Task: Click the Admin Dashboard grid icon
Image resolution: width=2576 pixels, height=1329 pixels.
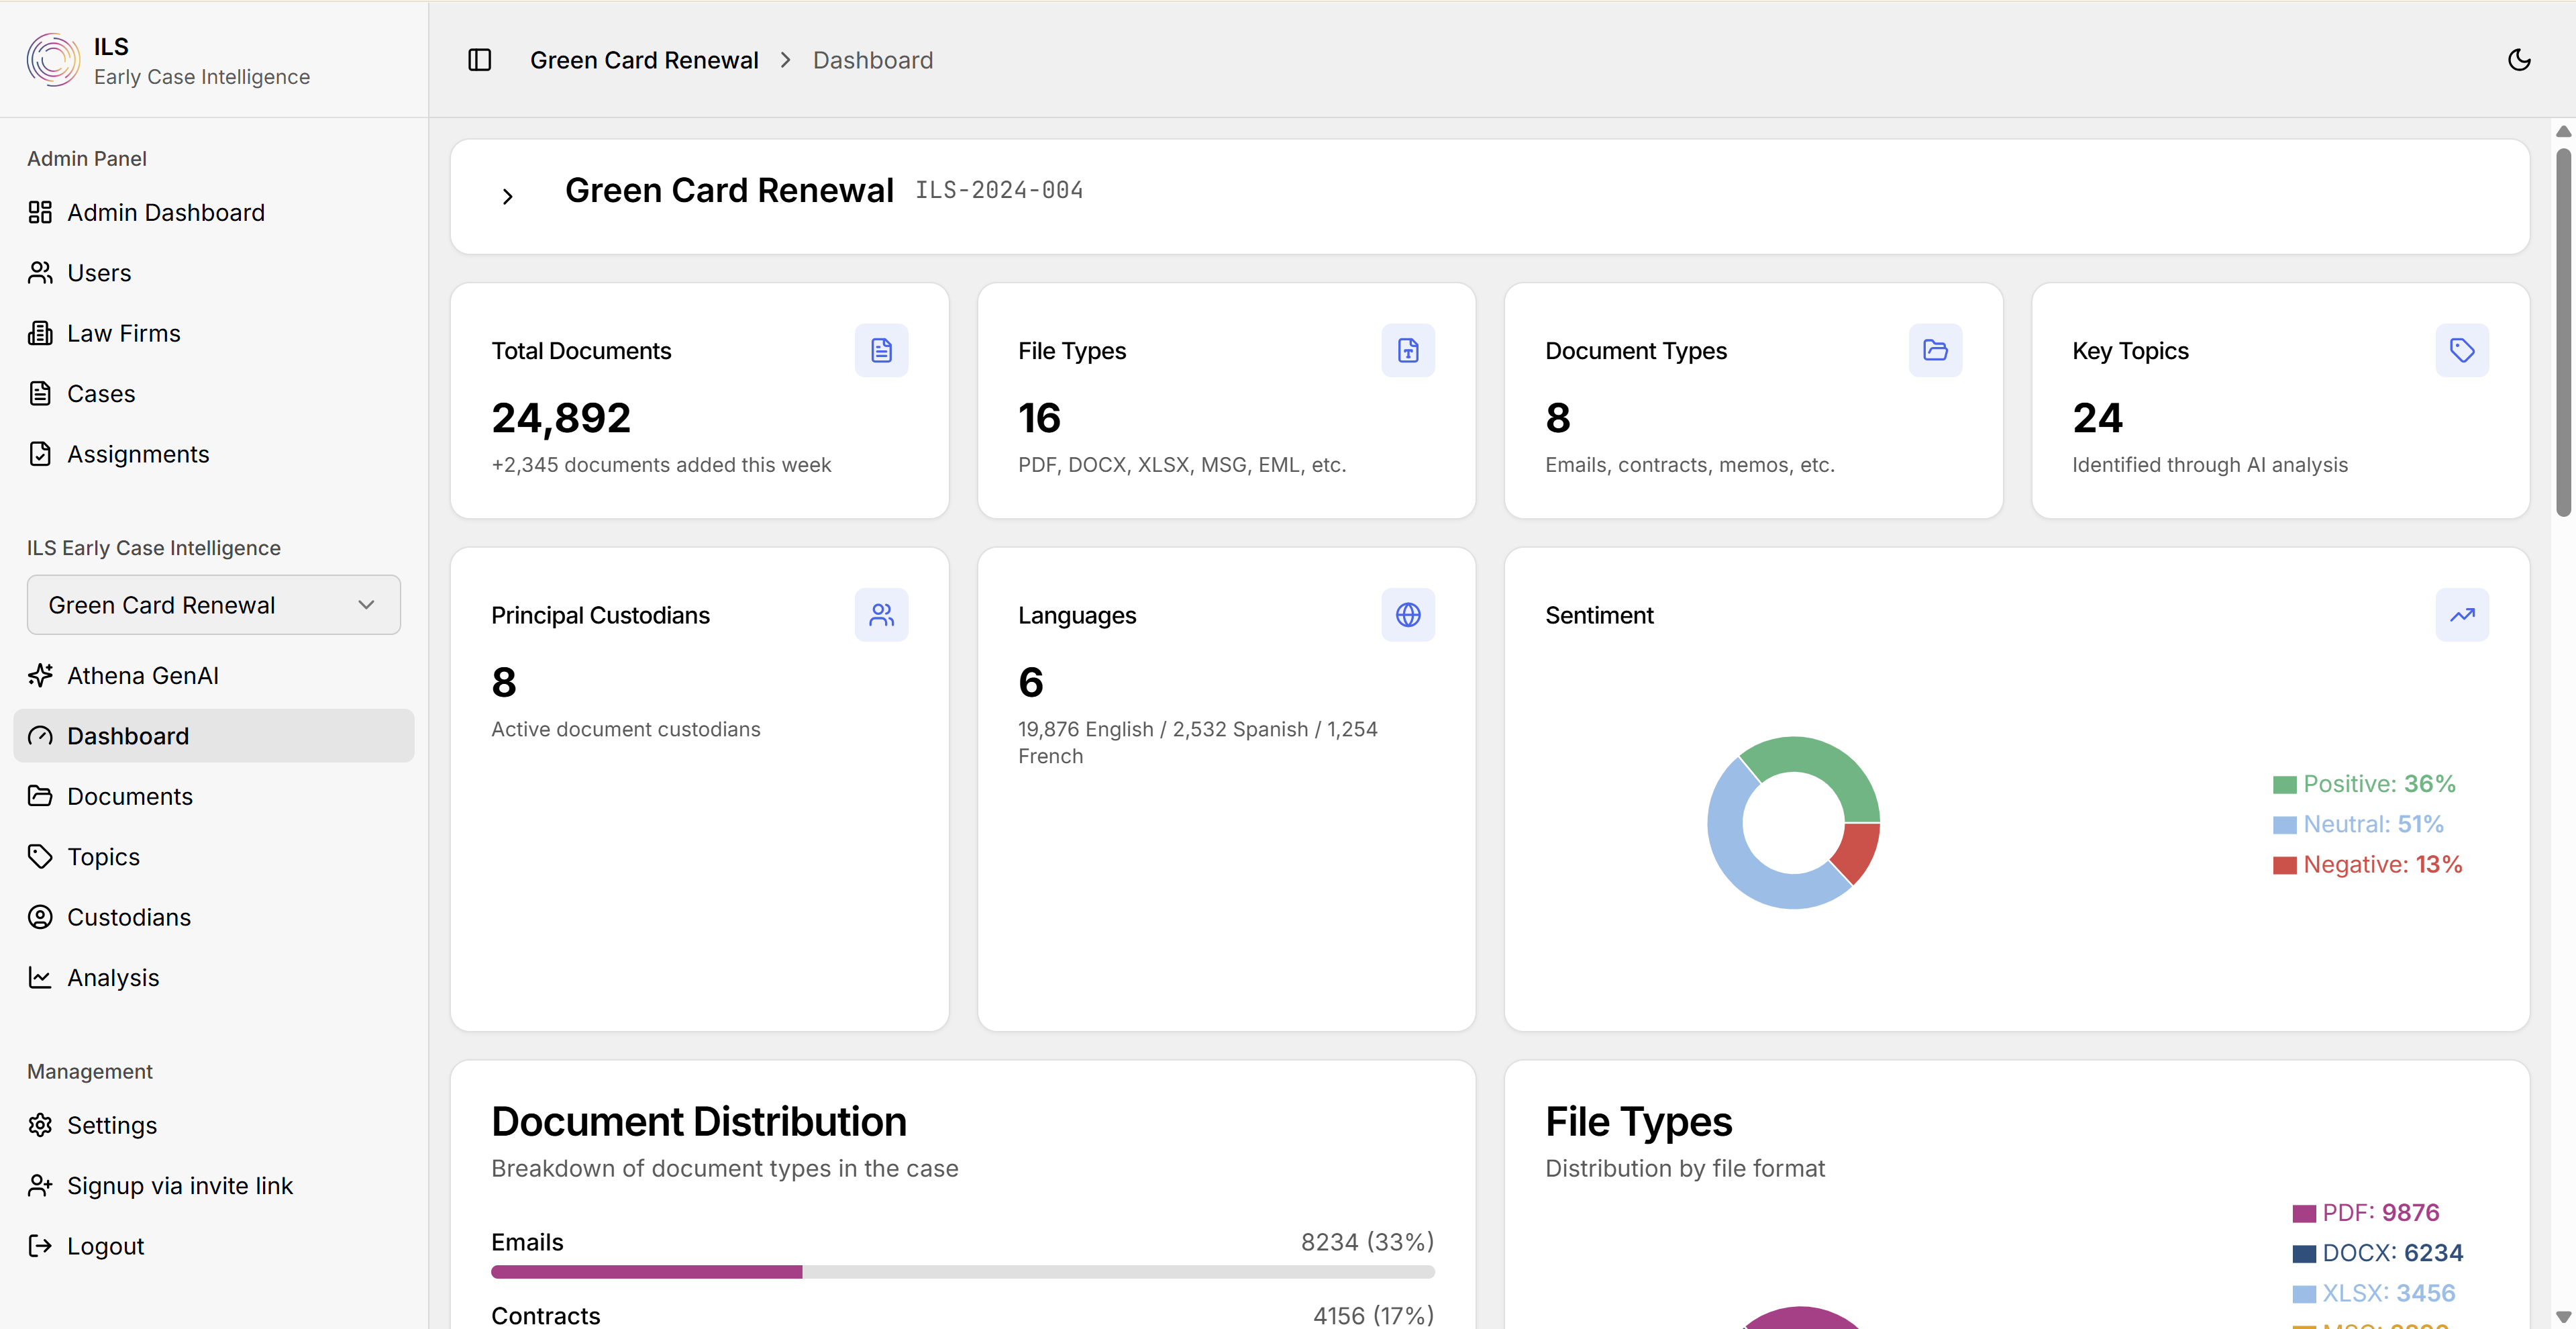Action: tap(40, 212)
